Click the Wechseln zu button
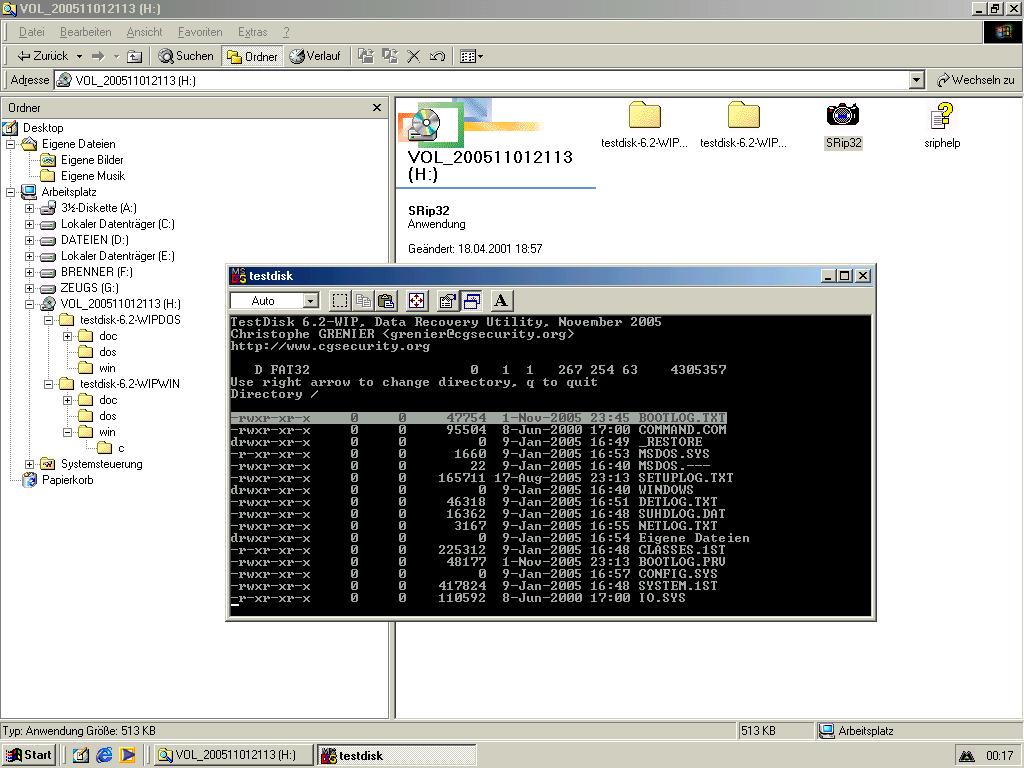The image size is (1024, 768). click(x=976, y=80)
